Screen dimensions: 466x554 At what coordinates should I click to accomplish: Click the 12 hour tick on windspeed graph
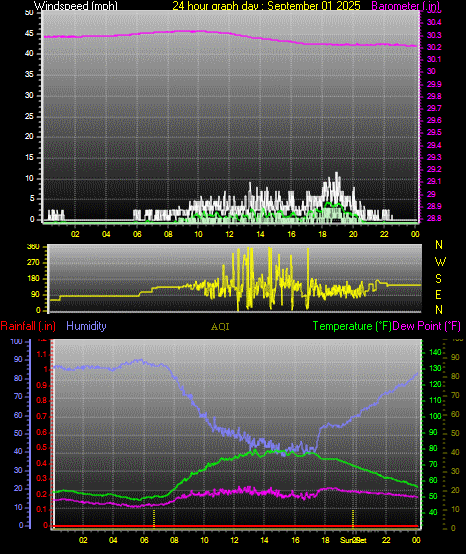point(229,234)
